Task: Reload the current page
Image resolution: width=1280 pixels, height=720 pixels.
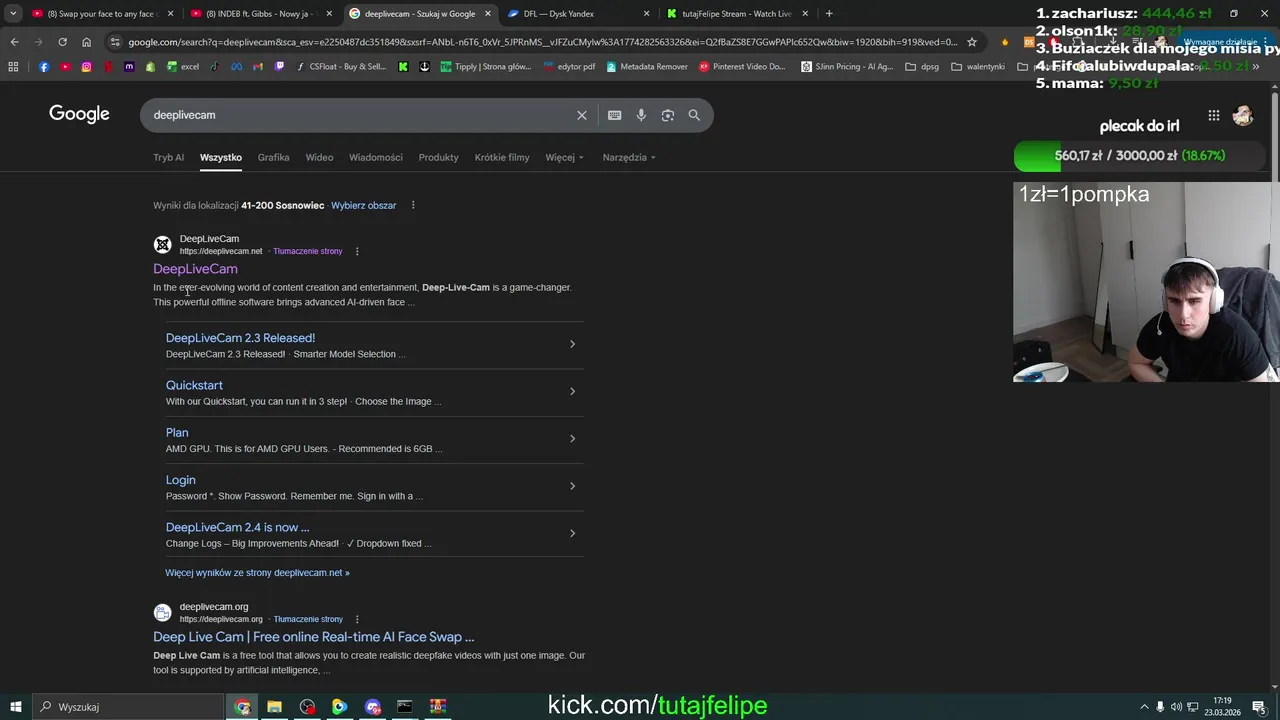Action: point(62,42)
